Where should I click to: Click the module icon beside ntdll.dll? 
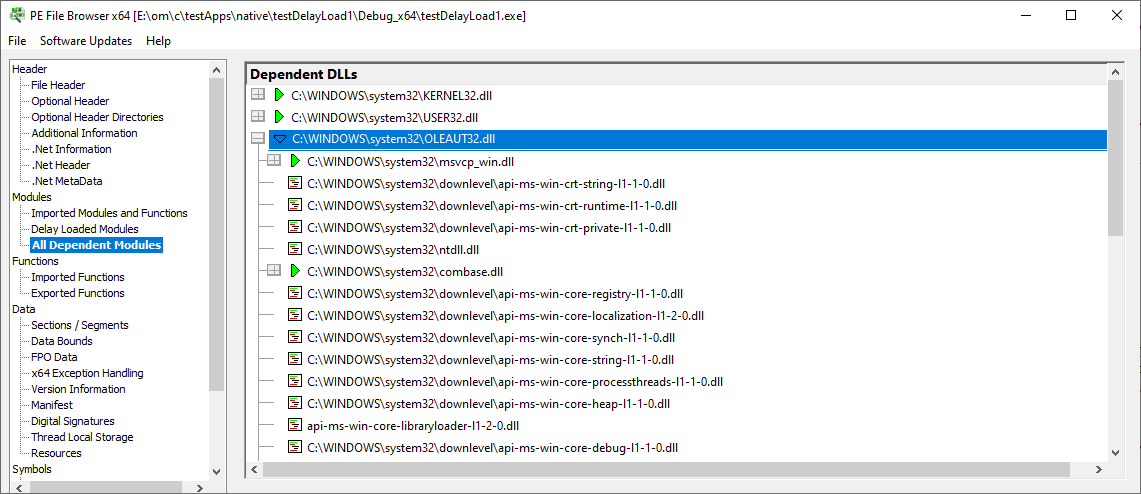pos(295,249)
